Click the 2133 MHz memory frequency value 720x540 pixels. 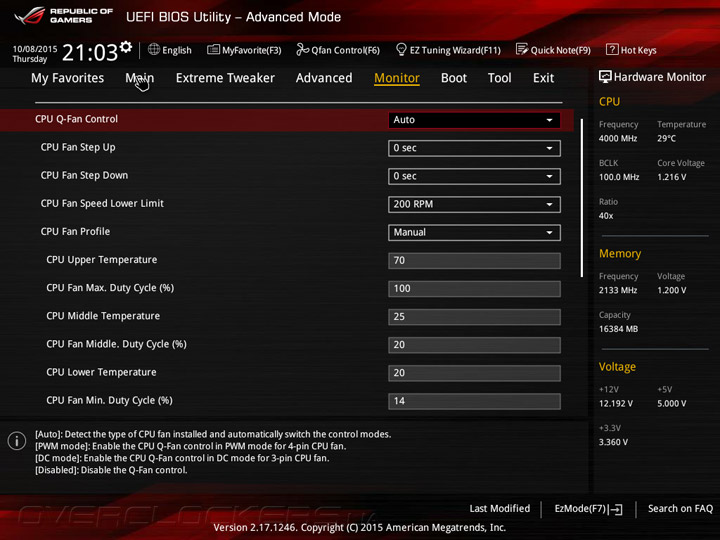tap(618, 290)
